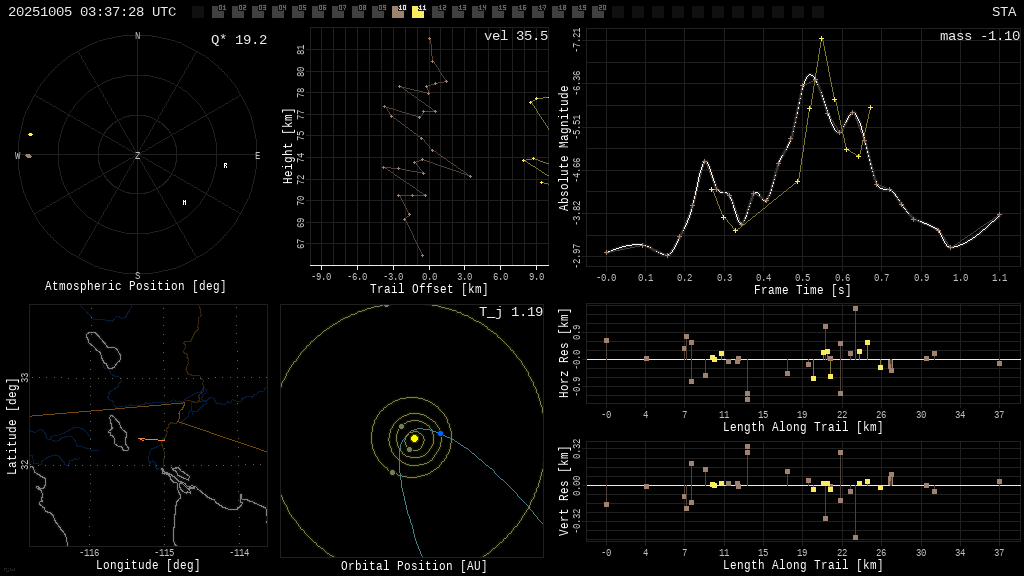This screenshot has height=576, width=1024.
Task: Click the T_j 1.19 value
Action: pyautogui.click(x=510, y=312)
